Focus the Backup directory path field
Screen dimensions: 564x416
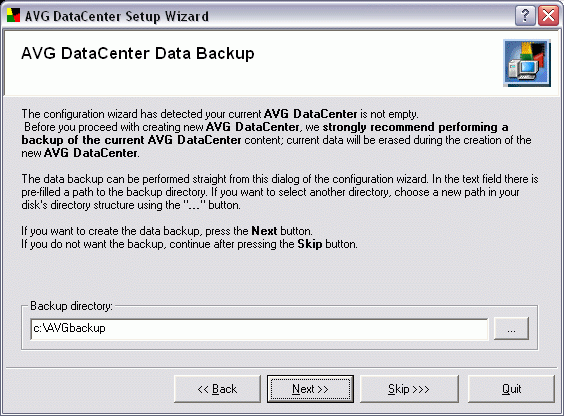pyautogui.click(x=259, y=329)
